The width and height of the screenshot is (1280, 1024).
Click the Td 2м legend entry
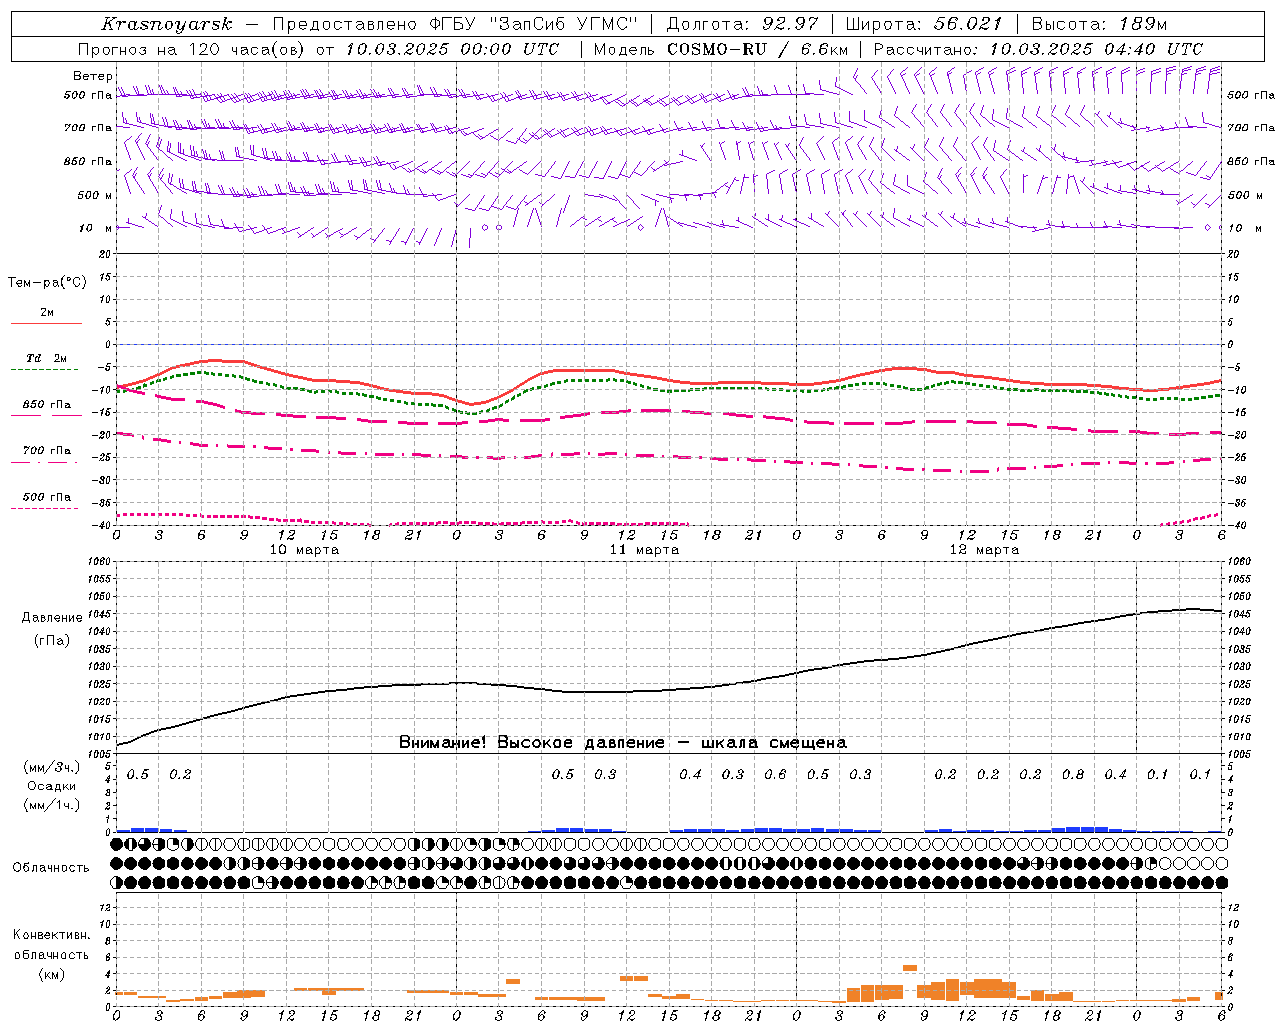tap(47, 358)
